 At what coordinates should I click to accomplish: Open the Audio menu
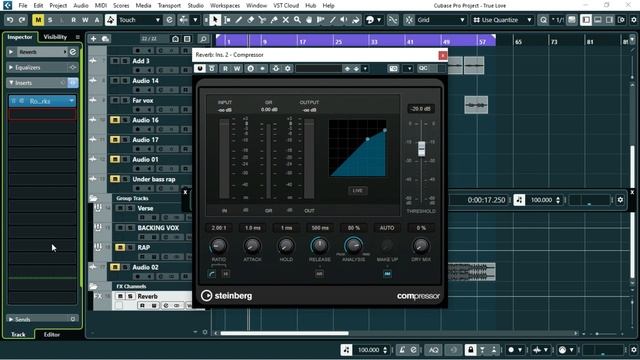coord(80,5)
